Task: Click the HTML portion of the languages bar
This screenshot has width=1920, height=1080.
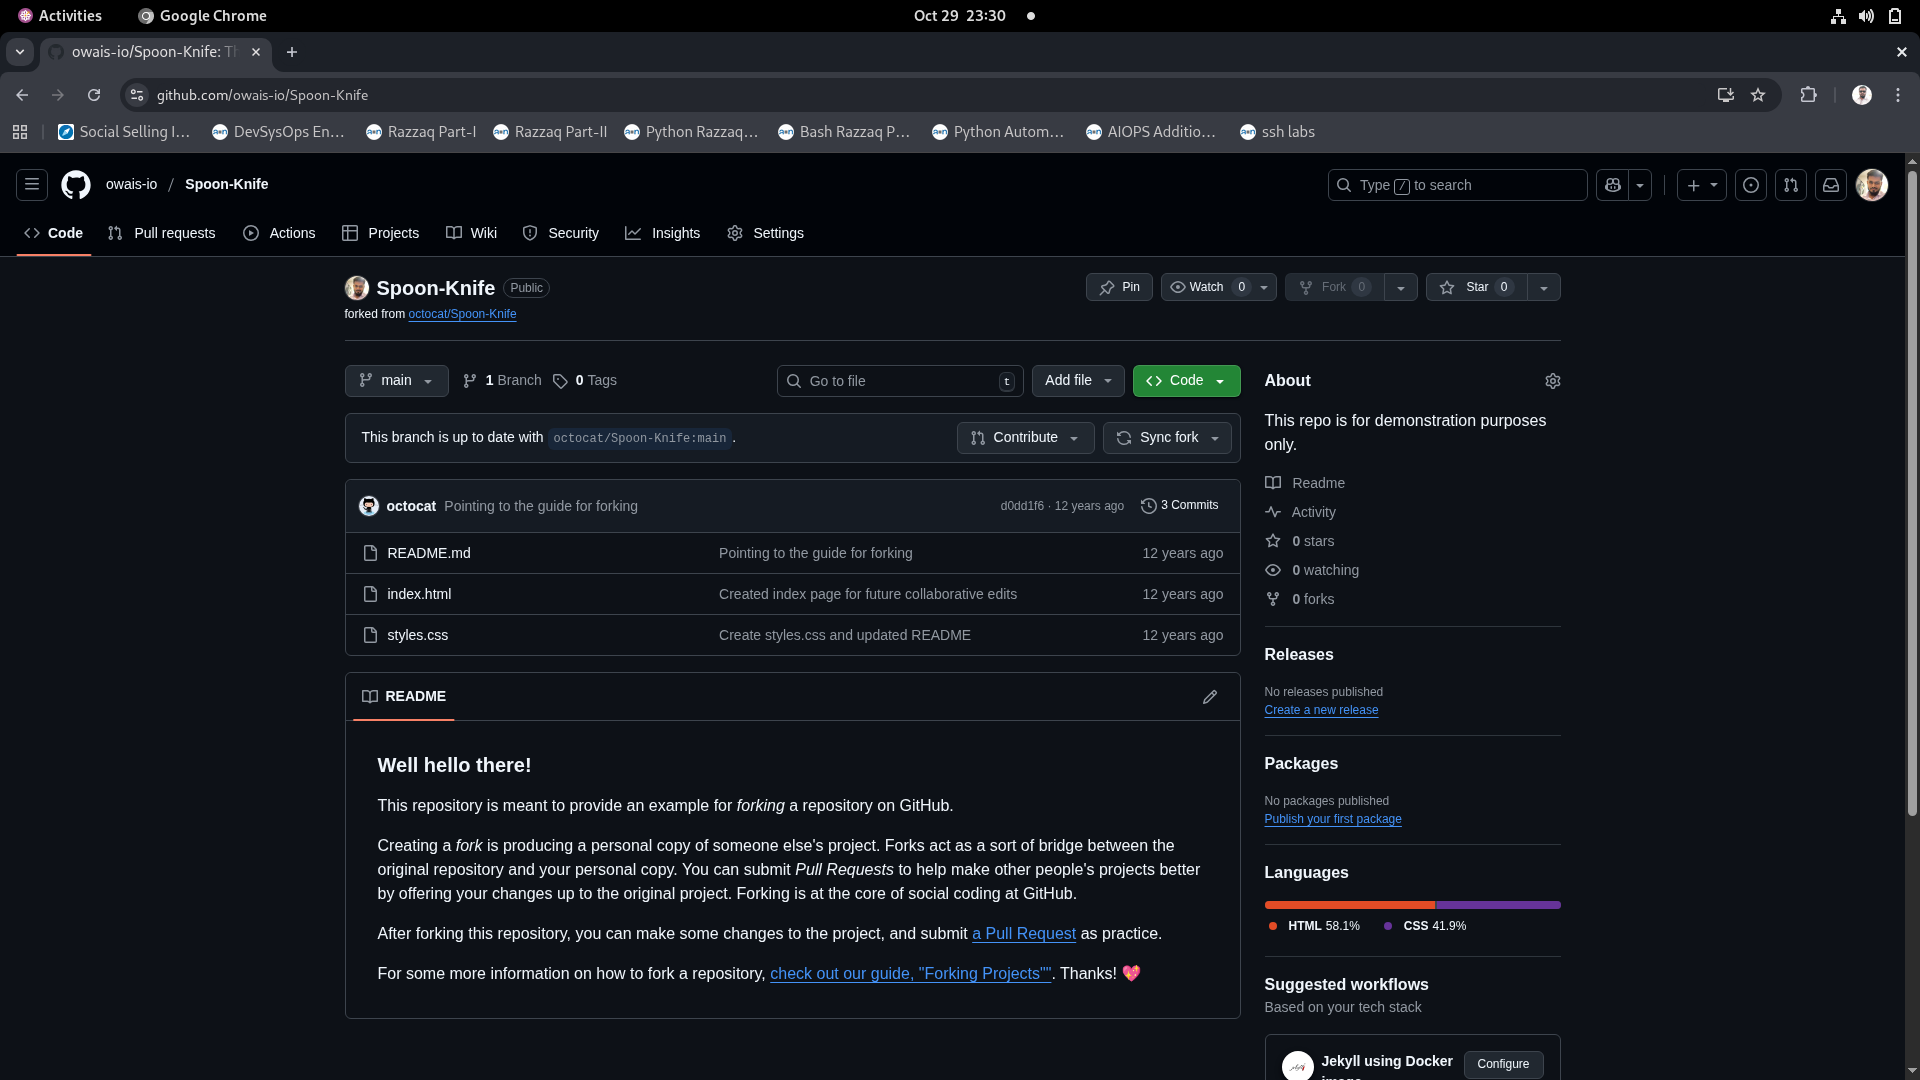Action: [x=1348, y=905]
